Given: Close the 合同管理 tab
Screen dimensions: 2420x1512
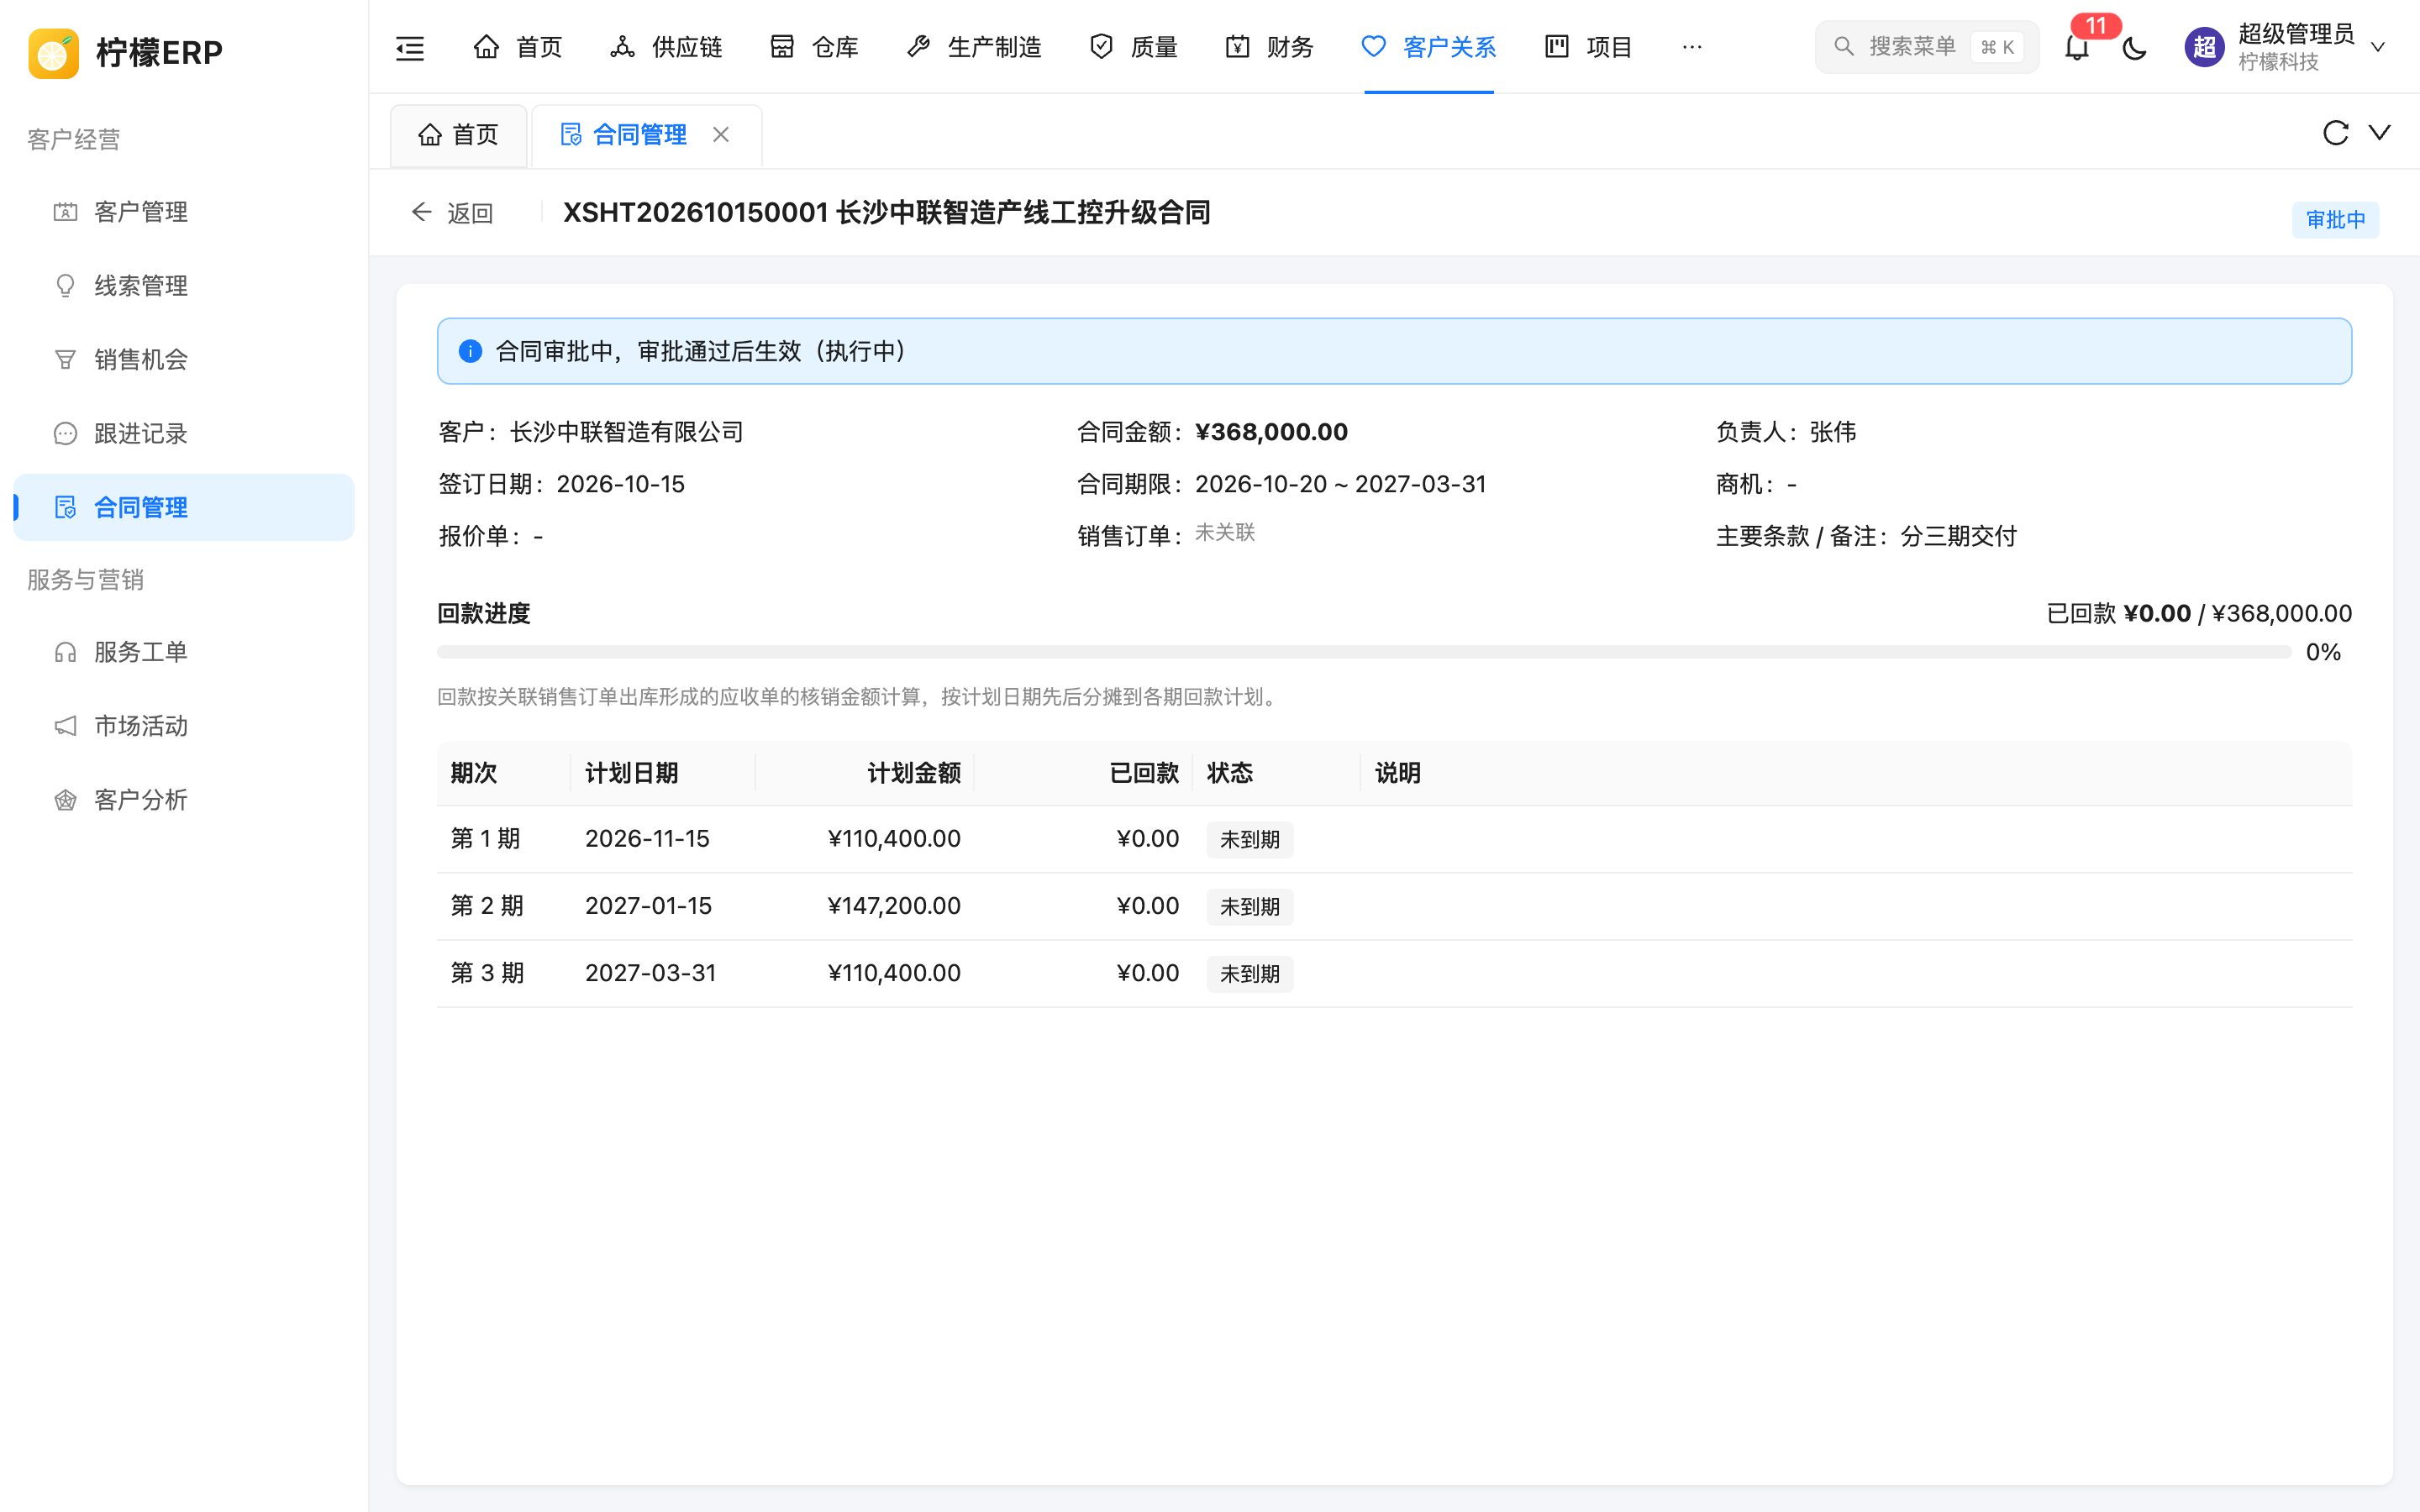Looking at the screenshot, I should pos(721,134).
